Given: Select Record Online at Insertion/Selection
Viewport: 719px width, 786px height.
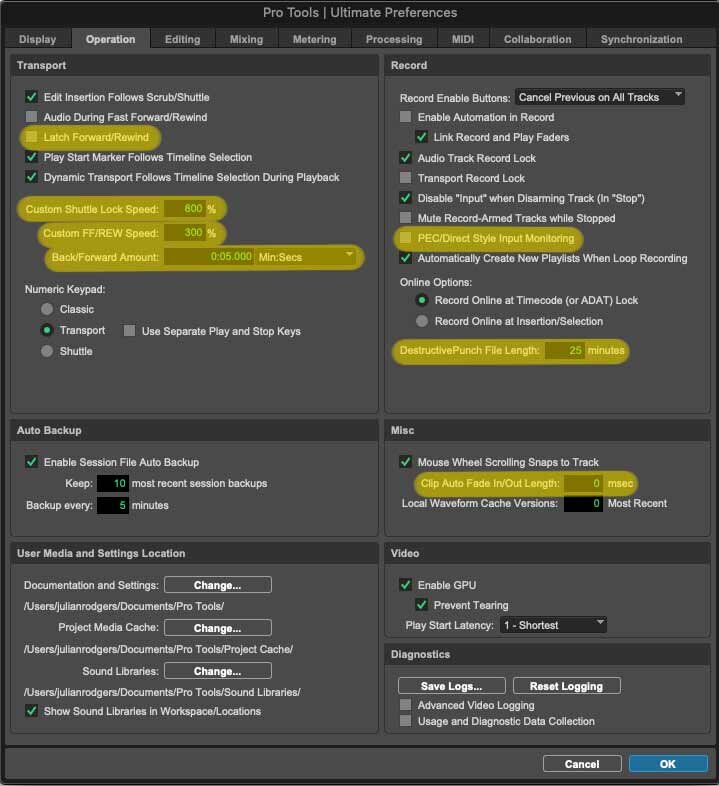Looking at the screenshot, I should click(422, 321).
